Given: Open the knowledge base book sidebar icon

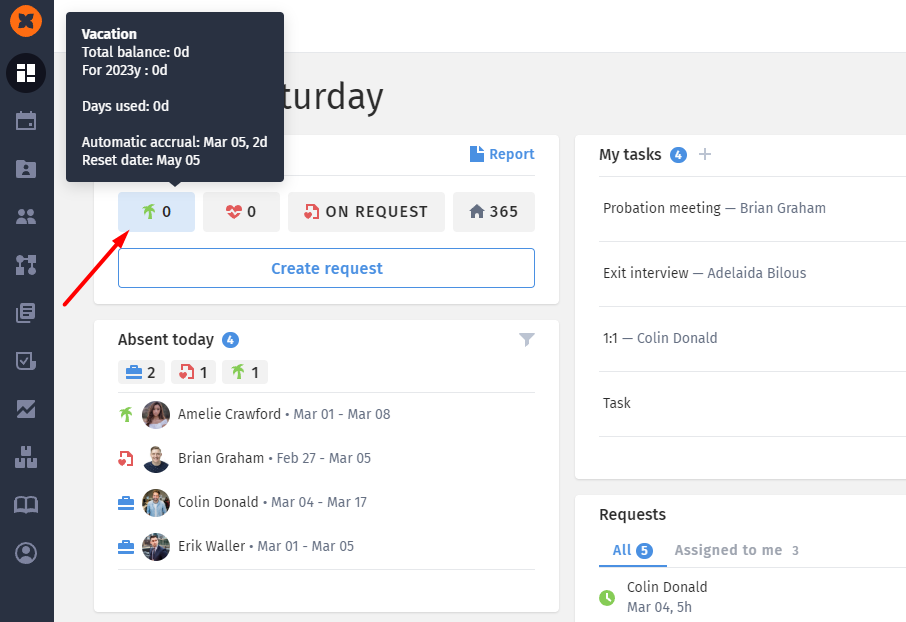Looking at the screenshot, I should (x=26, y=505).
